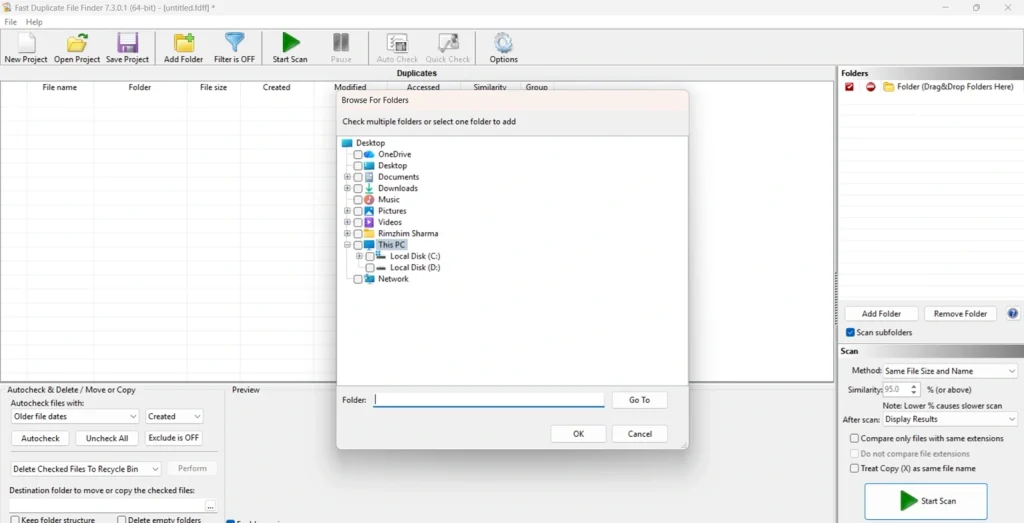Screen dimensions: 1024x523
Task: Enable Compare only files with same extensions
Action: point(854,439)
